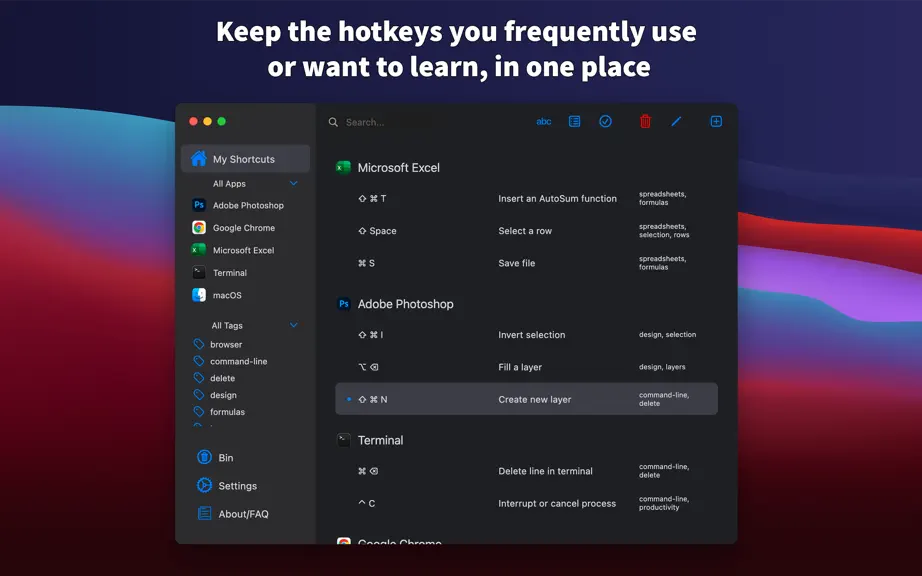Viewport: 922px width, 576px height.
Task: Open My Shortcuts in the sidebar
Action: point(245,159)
